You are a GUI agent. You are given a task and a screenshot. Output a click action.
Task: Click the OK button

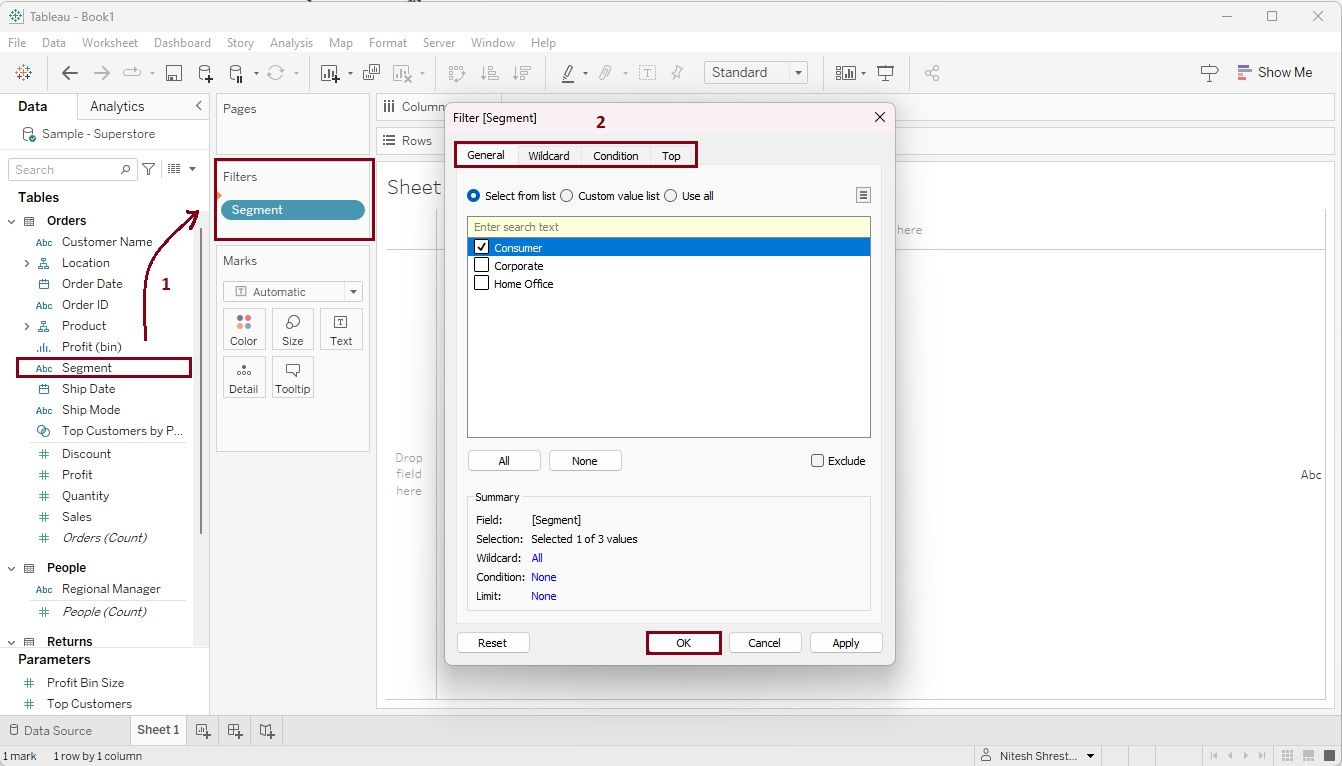point(683,643)
